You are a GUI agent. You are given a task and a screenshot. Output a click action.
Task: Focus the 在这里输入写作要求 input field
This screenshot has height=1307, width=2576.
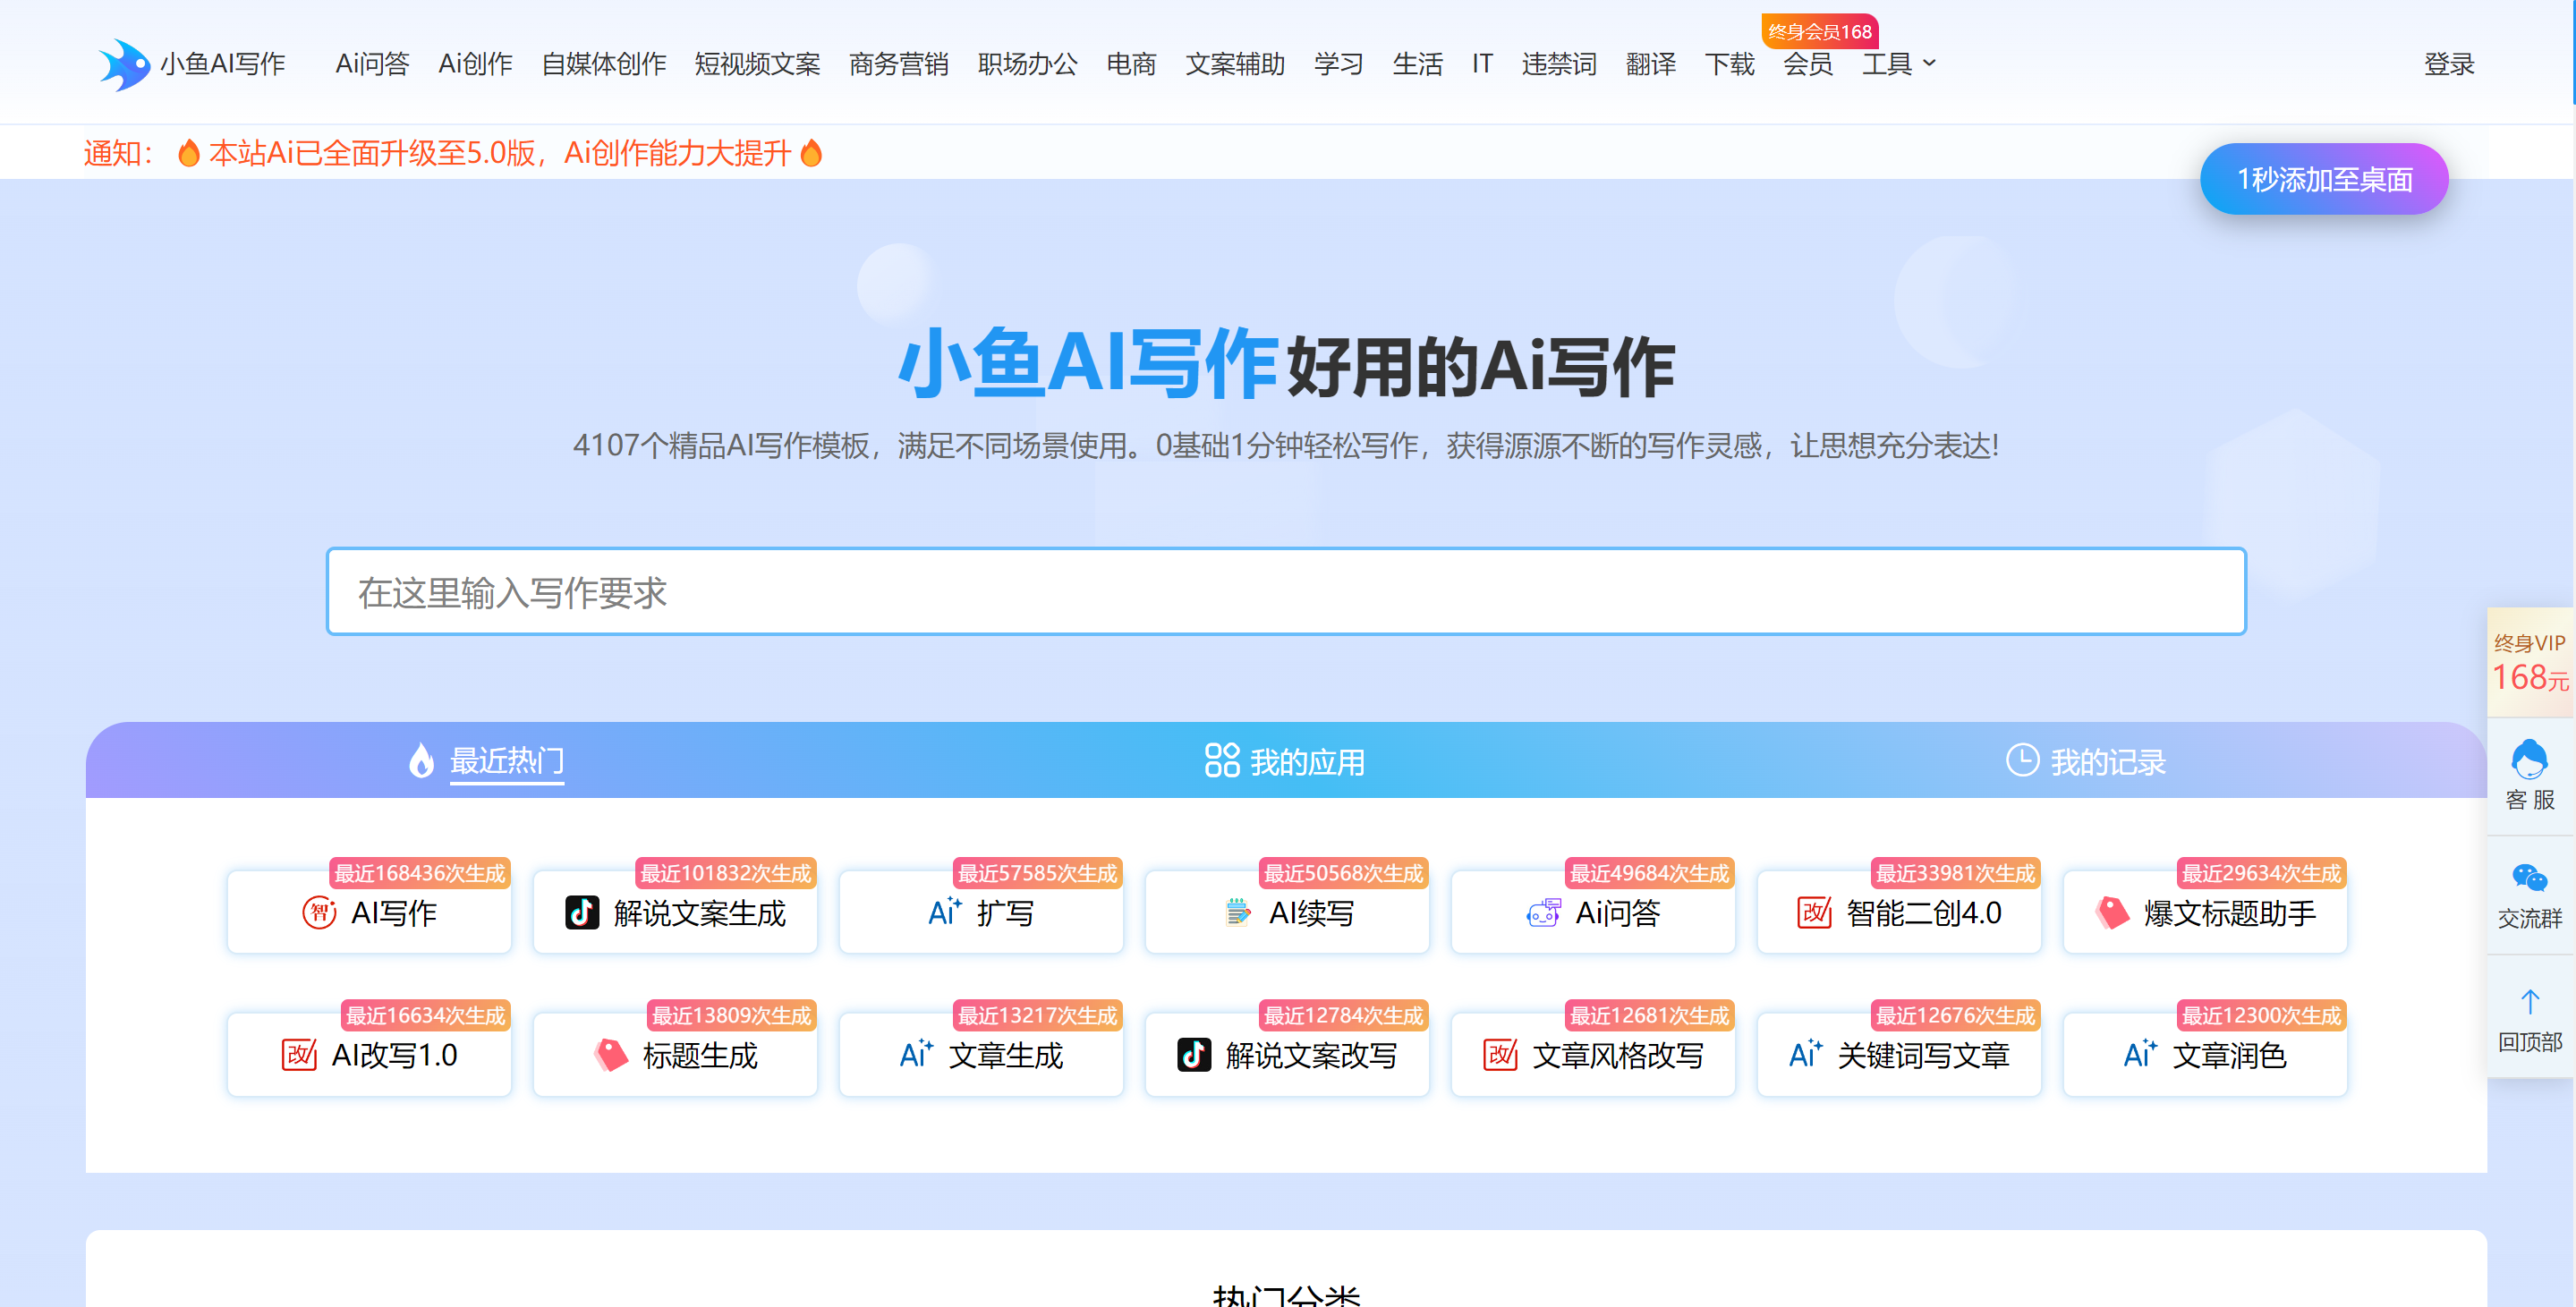(1286, 591)
